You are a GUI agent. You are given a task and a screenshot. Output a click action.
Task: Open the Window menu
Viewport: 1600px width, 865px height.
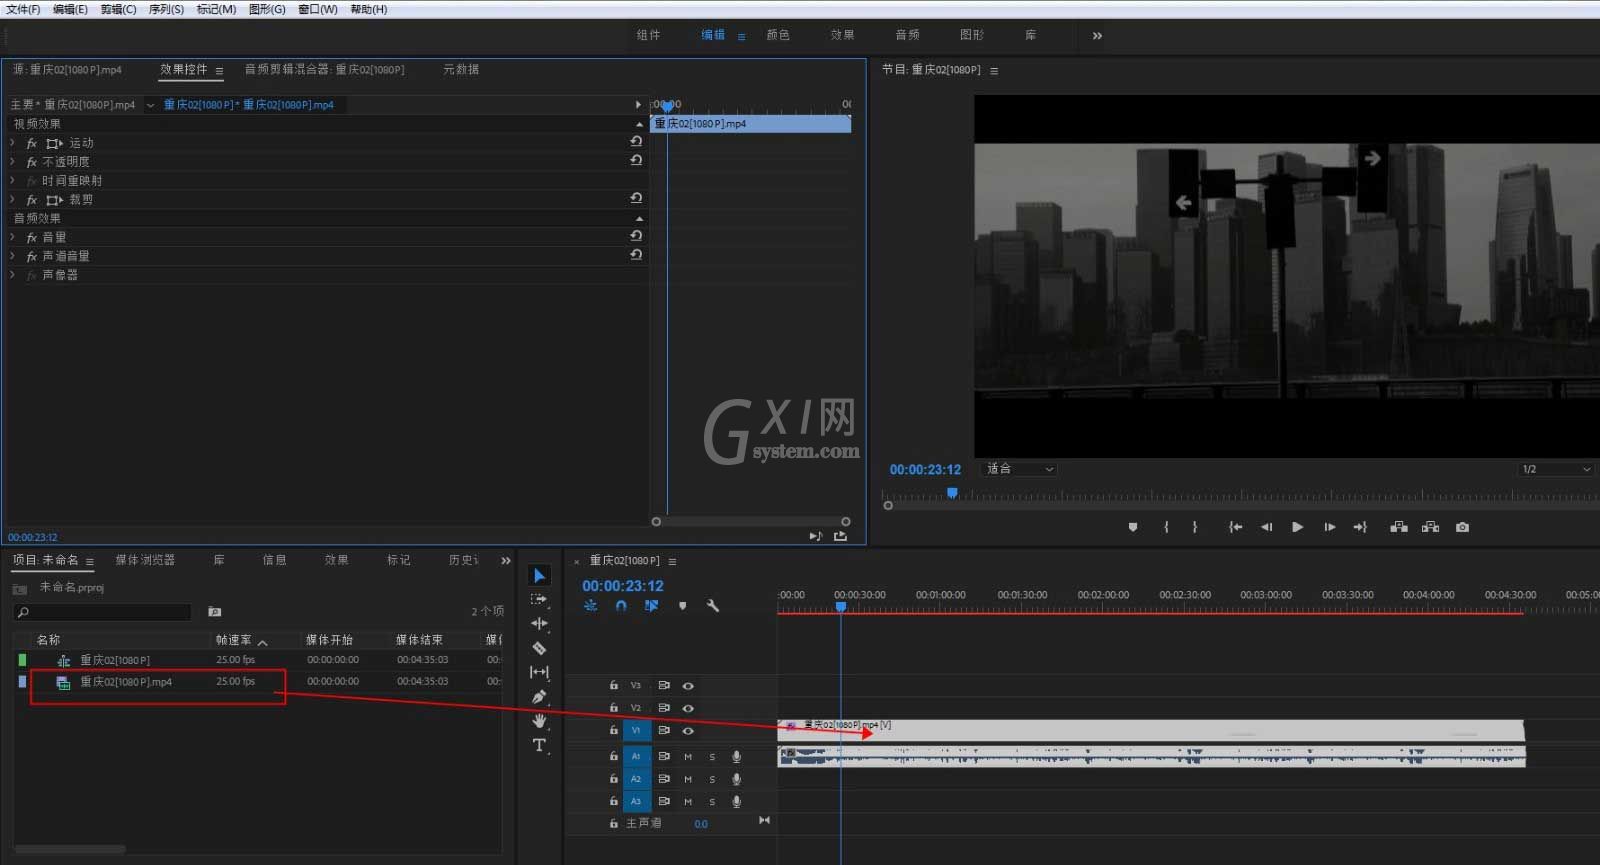[318, 9]
